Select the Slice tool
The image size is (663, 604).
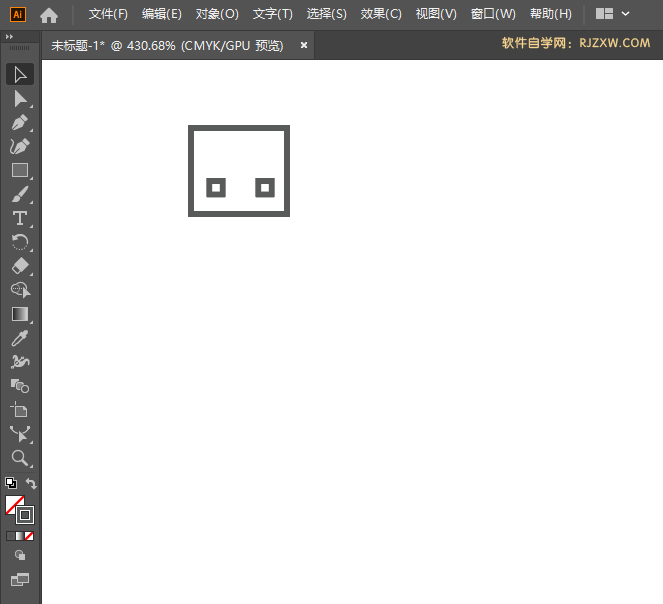20,434
